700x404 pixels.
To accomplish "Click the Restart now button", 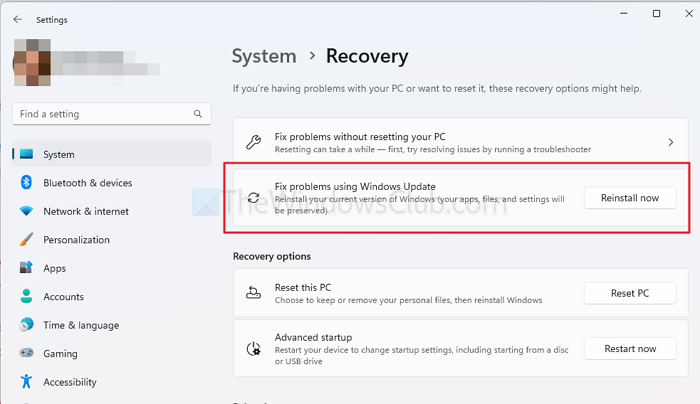I will pyautogui.click(x=630, y=349).
